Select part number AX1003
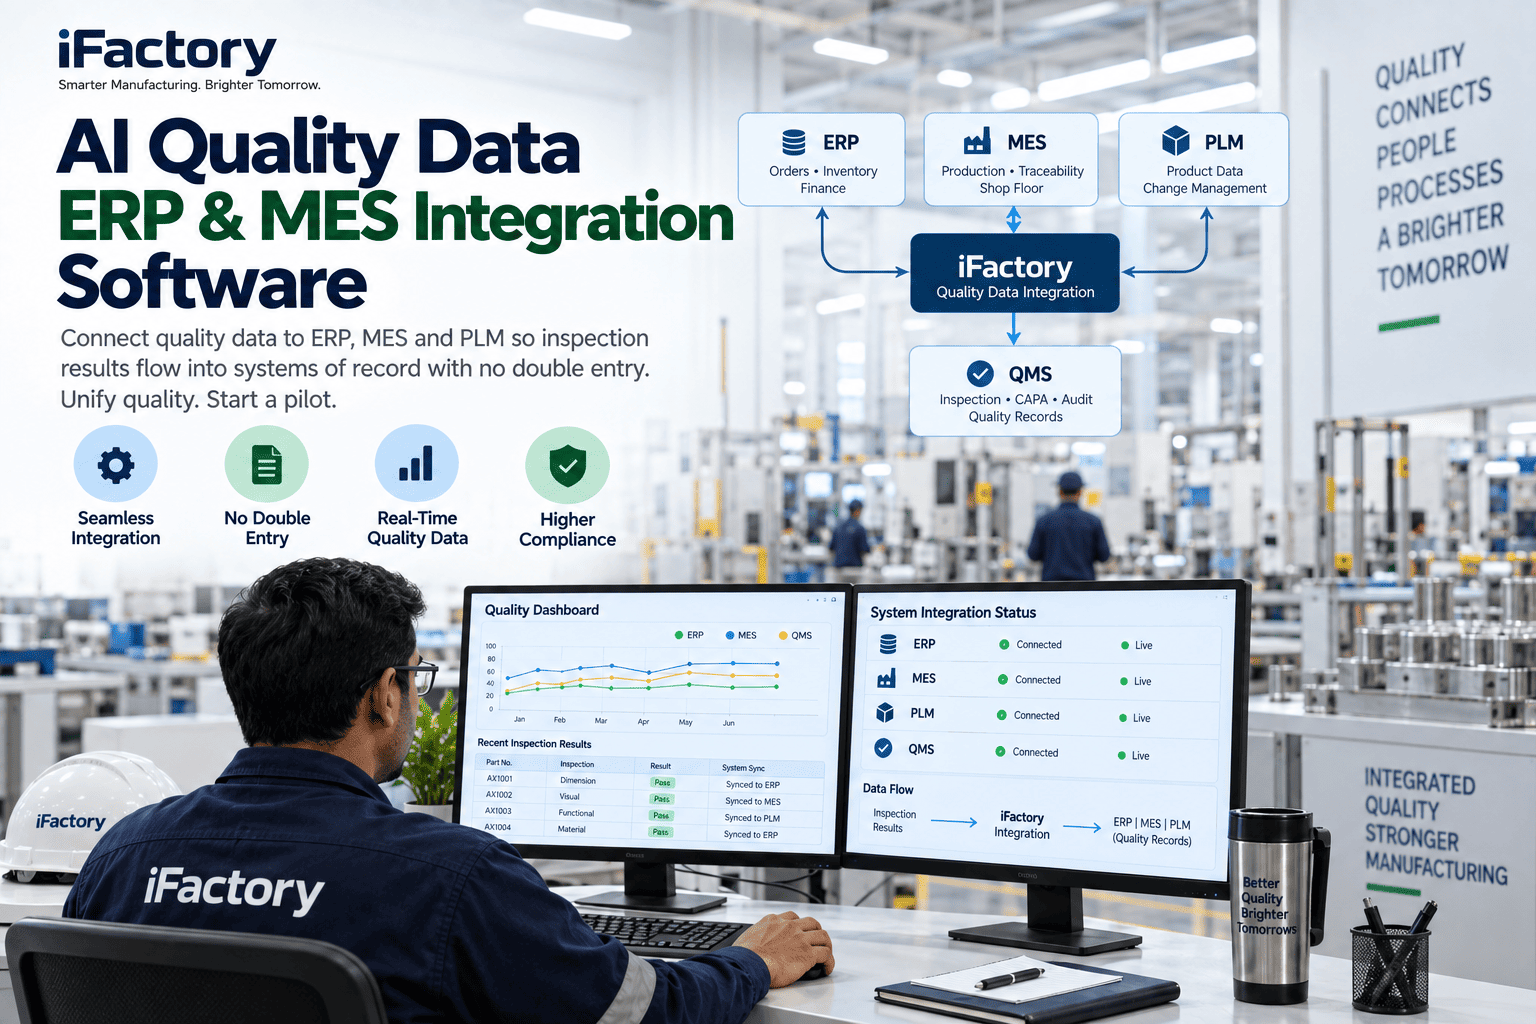 498,810
